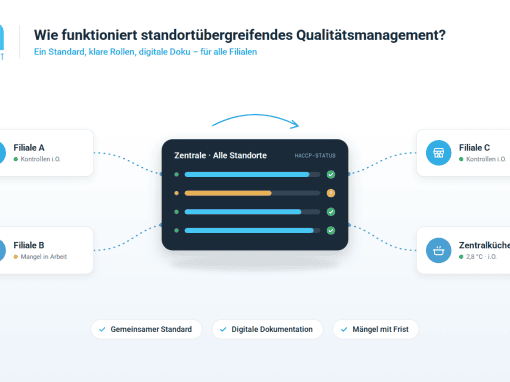Click the first blue progress bar in Zentrale panel
The width and height of the screenshot is (510, 382).
click(x=247, y=174)
